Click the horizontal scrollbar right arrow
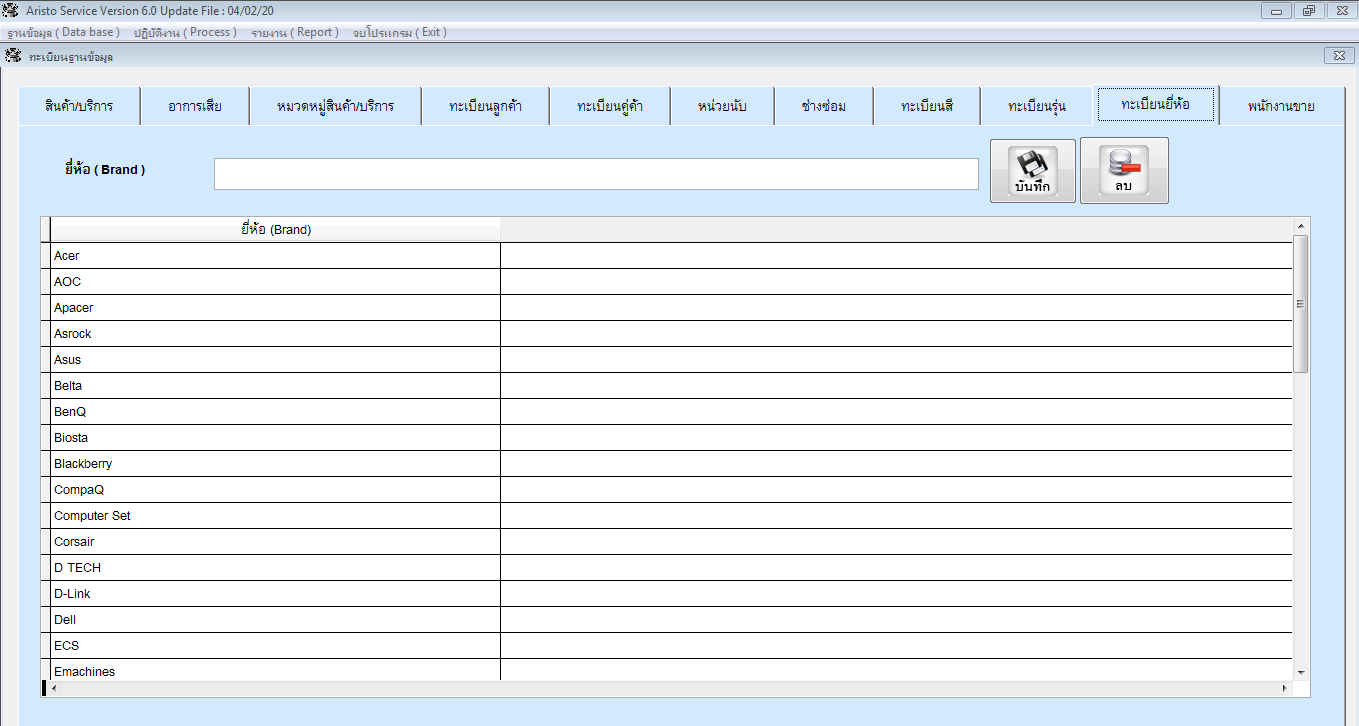The image size is (1359, 726). tap(1285, 689)
